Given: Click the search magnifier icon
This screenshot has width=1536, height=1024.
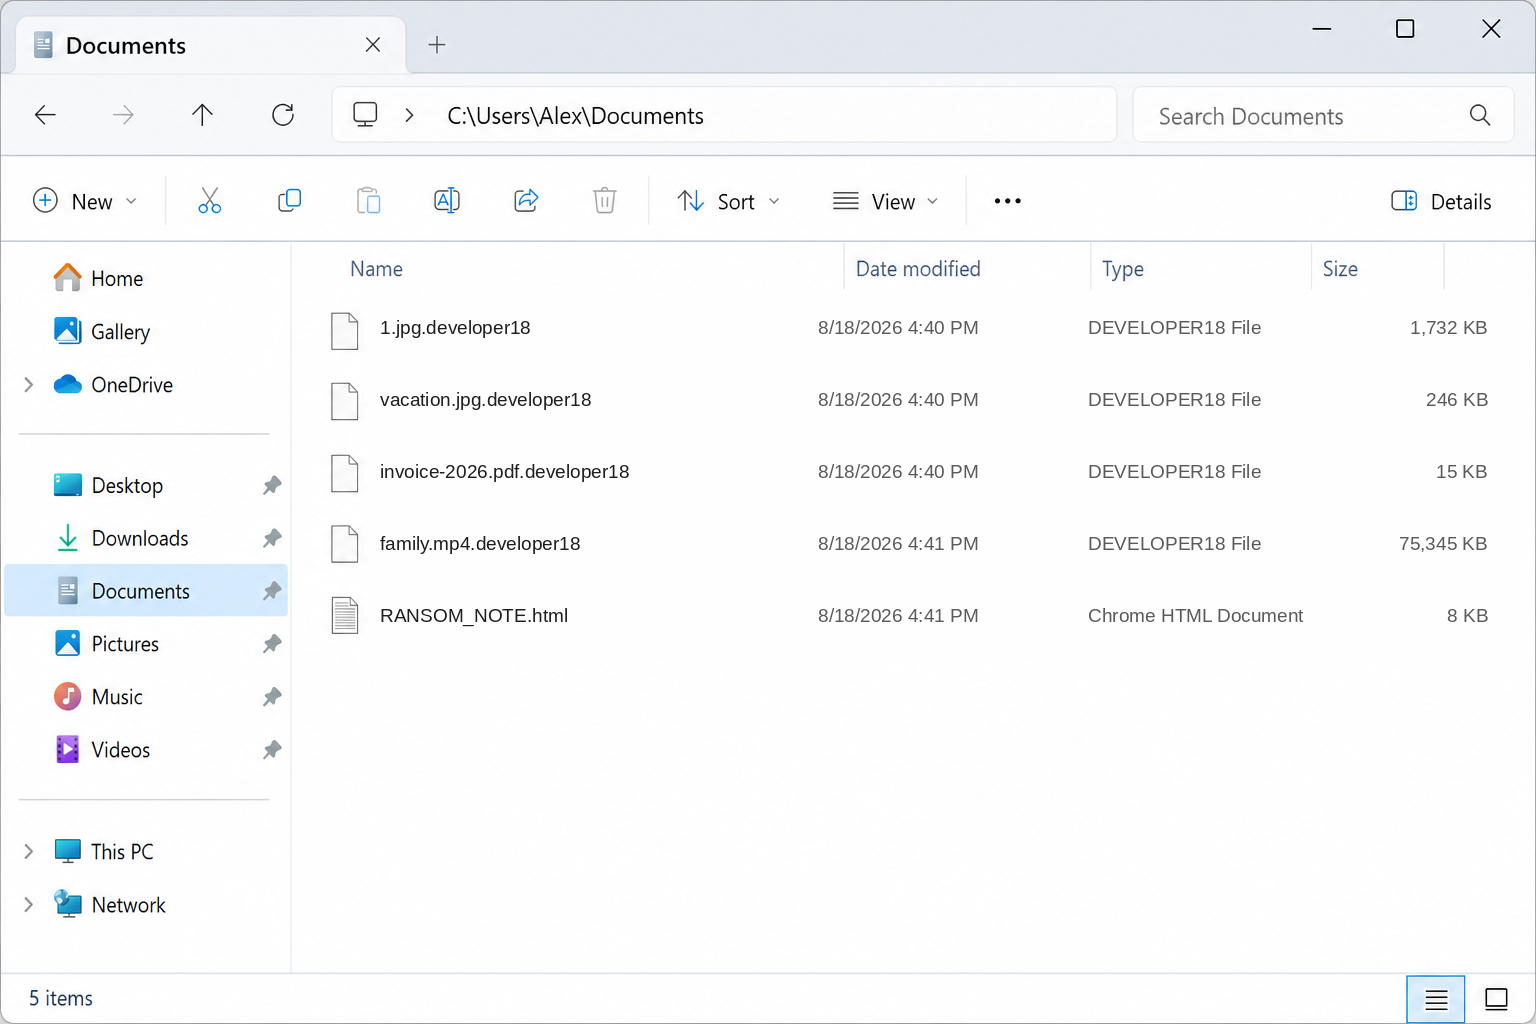Looking at the screenshot, I should click(x=1480, y=115).
